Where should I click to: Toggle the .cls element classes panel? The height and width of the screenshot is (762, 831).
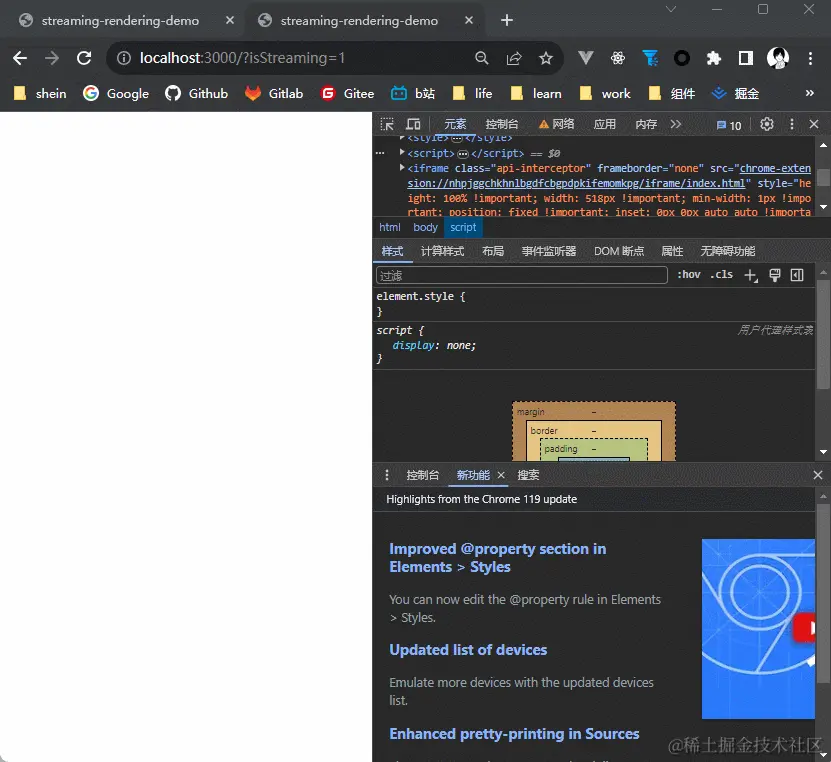click(x=721, y=274)
